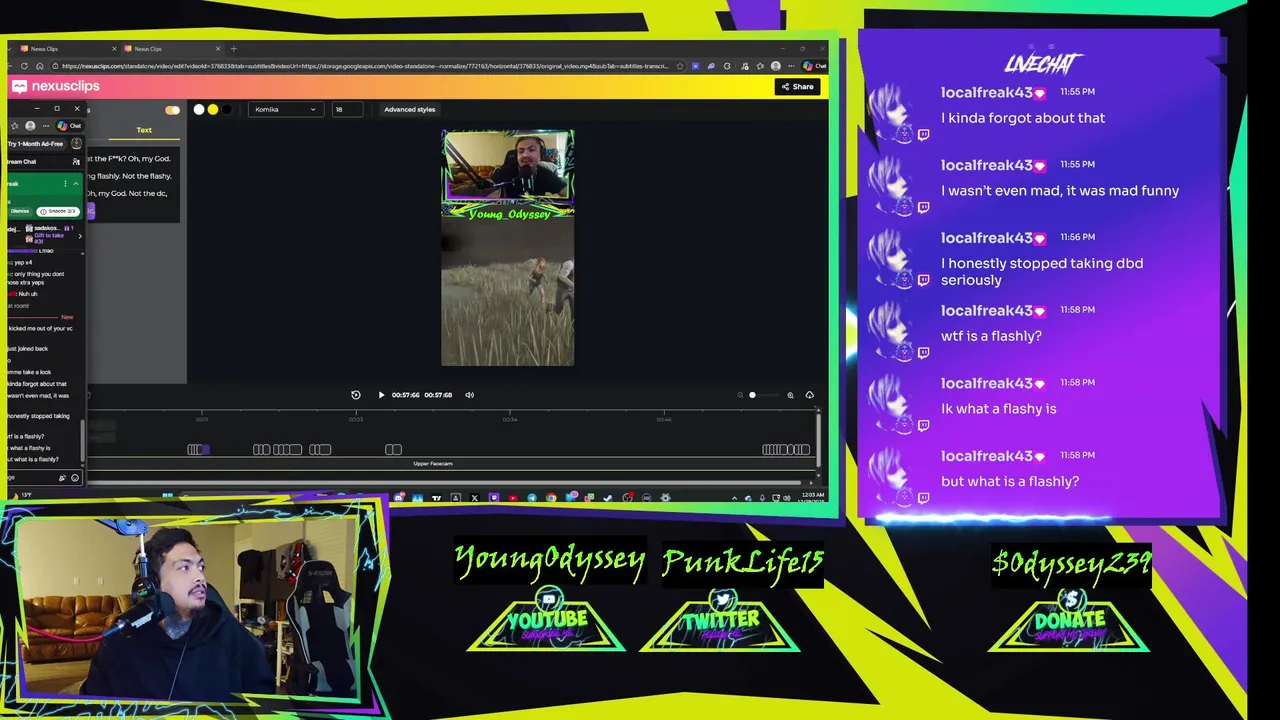Click the timeline zoom-out magnifier icon
Image resolution: width=1280 pixels, height=720 pixels.
tap(740, 395)
